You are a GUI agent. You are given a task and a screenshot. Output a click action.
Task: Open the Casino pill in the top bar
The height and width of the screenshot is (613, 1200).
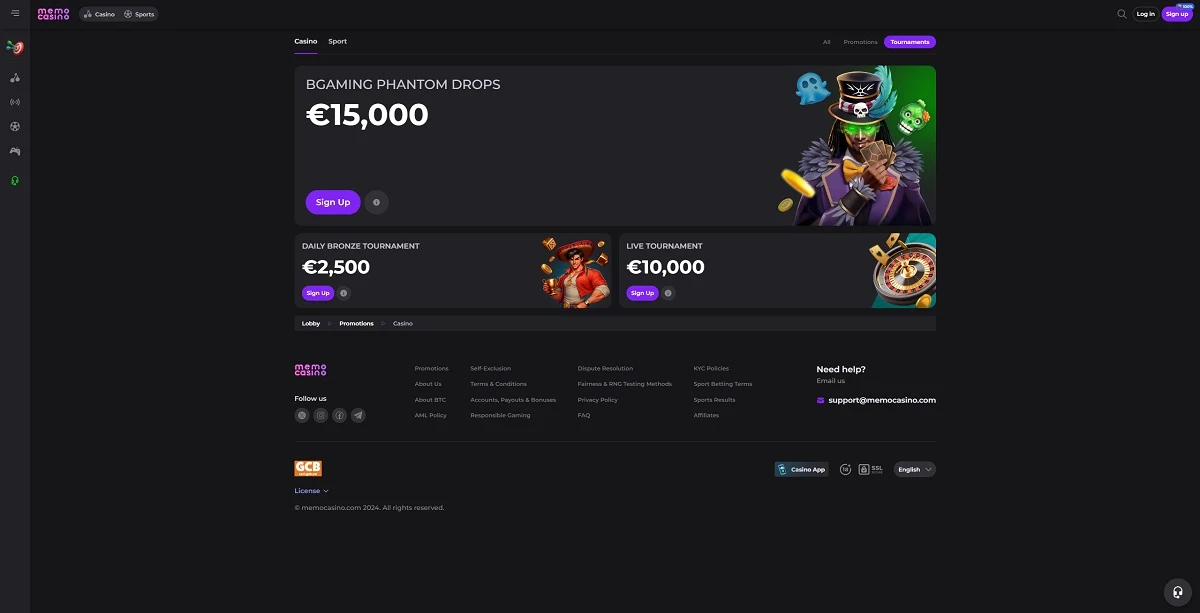[x=99, y=14]
